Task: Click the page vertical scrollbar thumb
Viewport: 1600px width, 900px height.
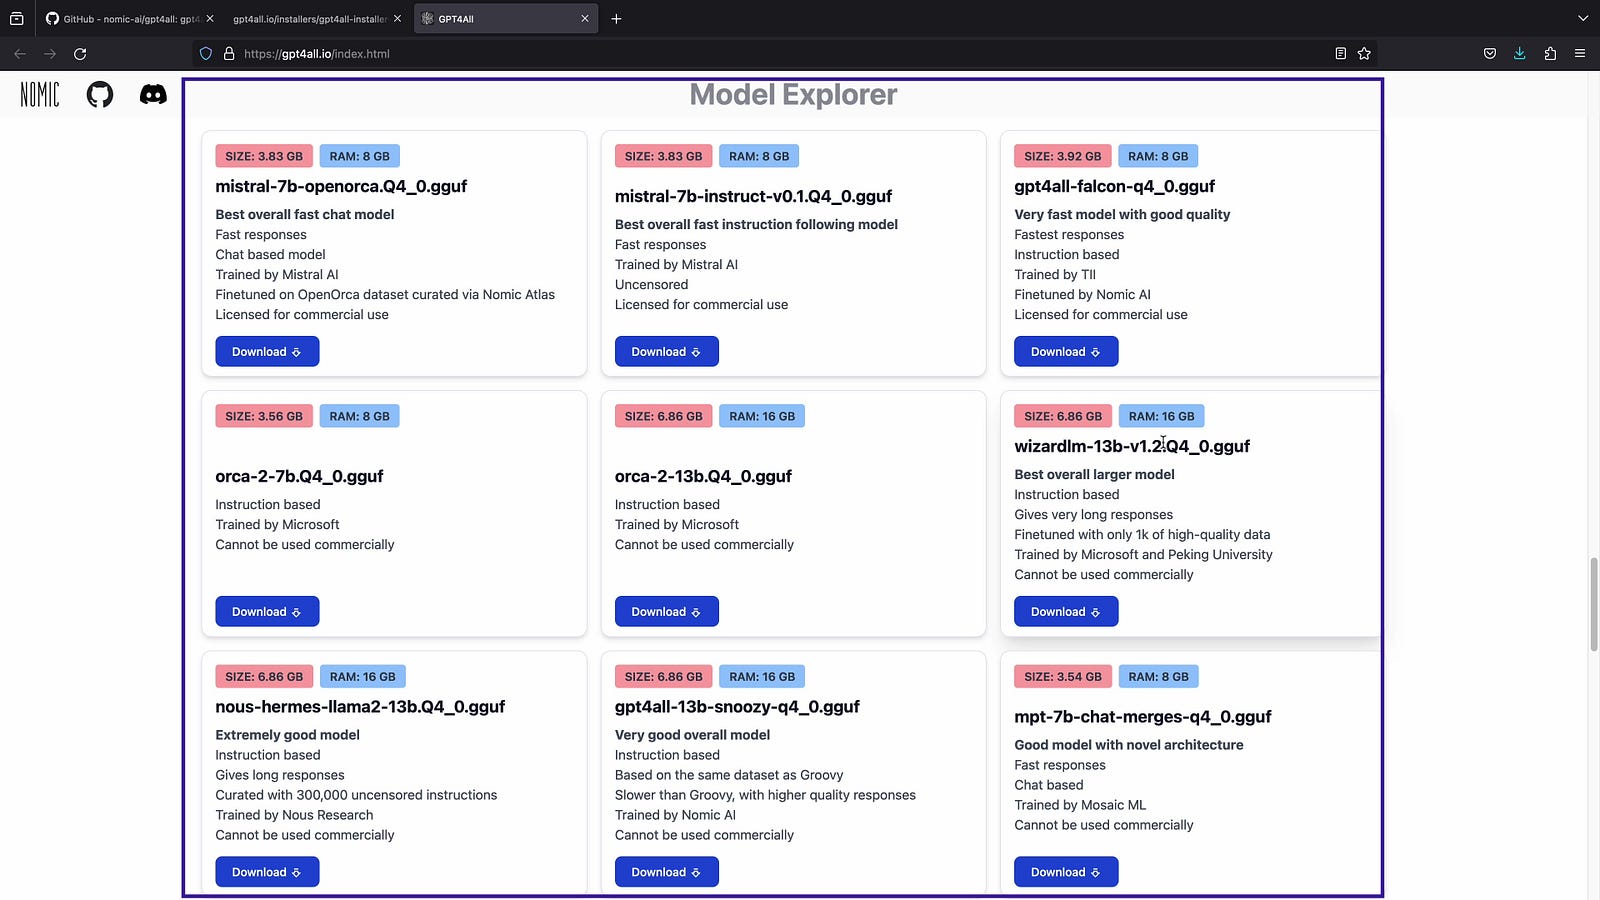Action: pos(1593,604)
